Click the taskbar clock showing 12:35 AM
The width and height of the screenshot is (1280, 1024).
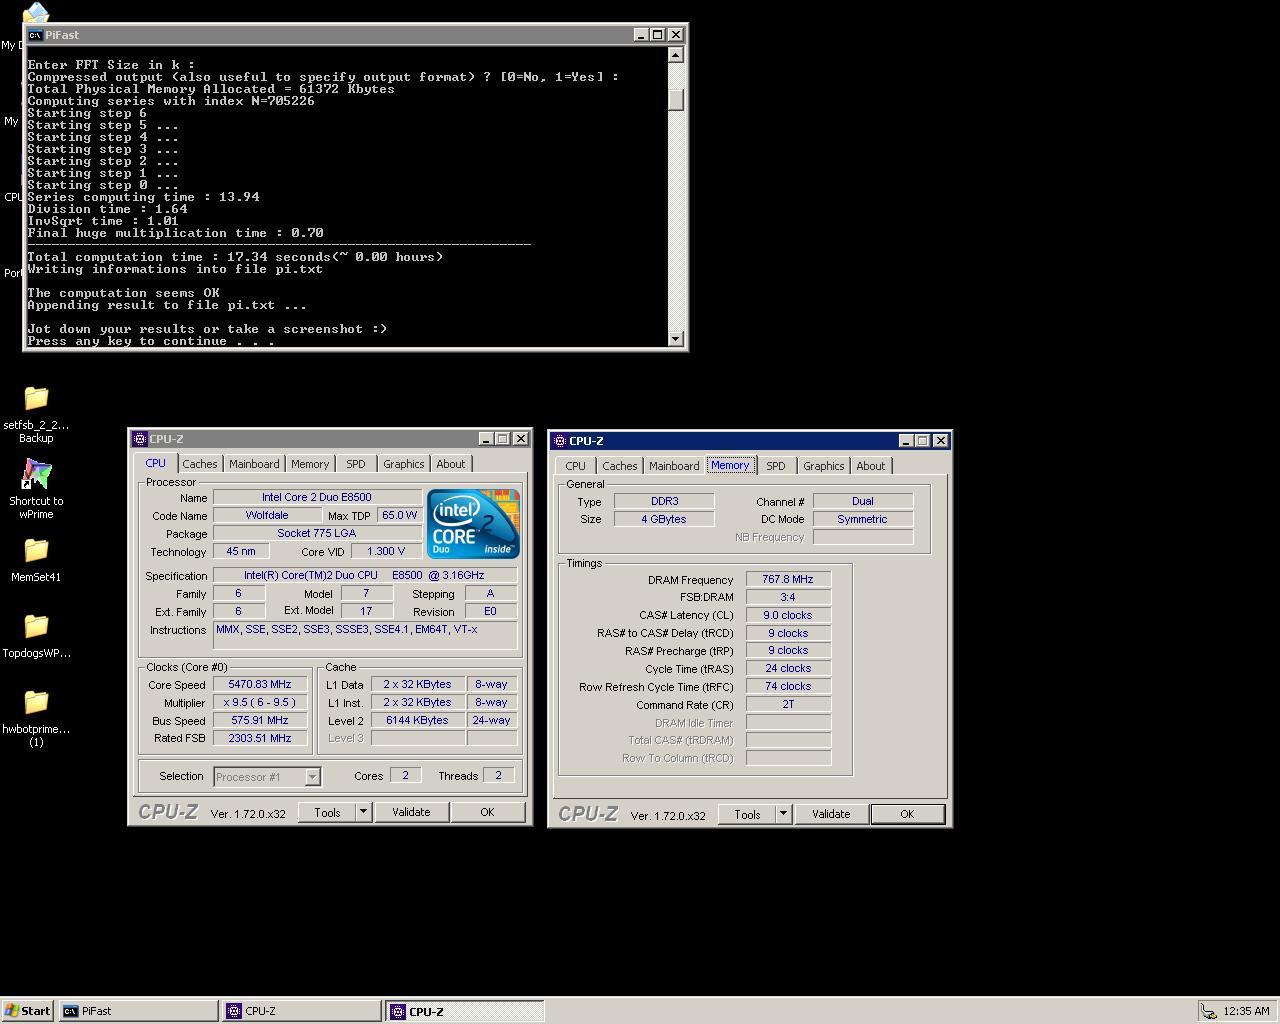1246,1011
